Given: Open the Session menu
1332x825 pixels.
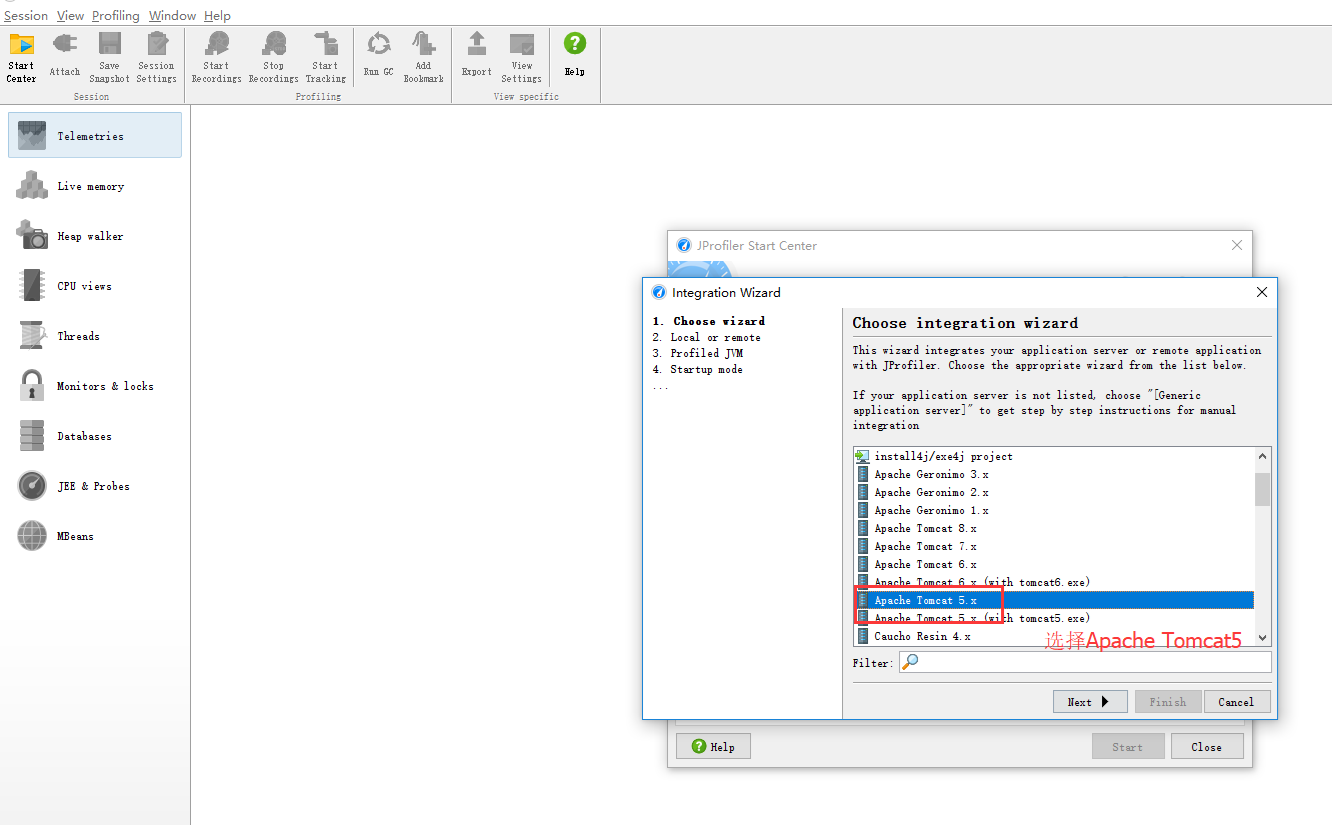Looking at the screenshot, I should point(26,16).
